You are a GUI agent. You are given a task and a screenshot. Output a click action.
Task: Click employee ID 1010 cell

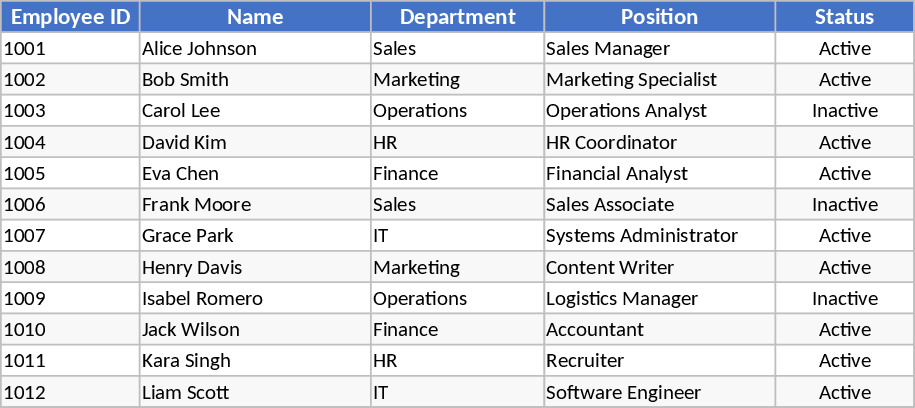[26, 330]
